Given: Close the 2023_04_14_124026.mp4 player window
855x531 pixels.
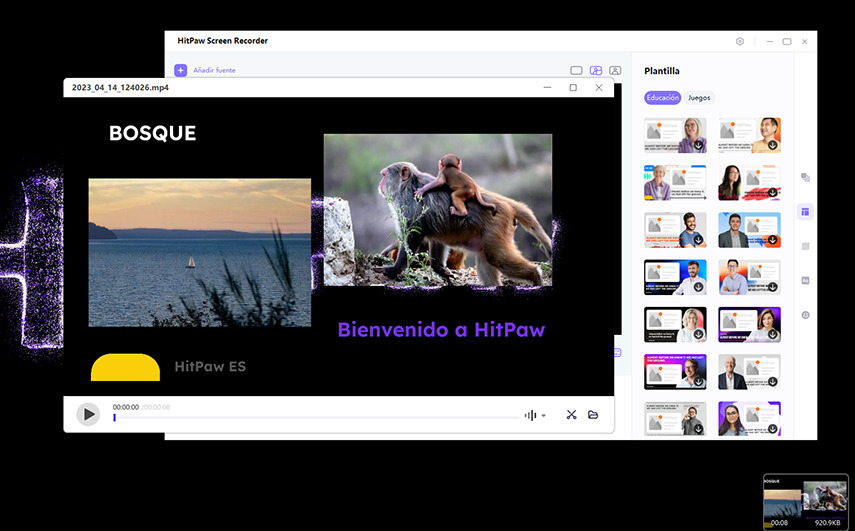Looking at the screenshot, I should (599, 87).
